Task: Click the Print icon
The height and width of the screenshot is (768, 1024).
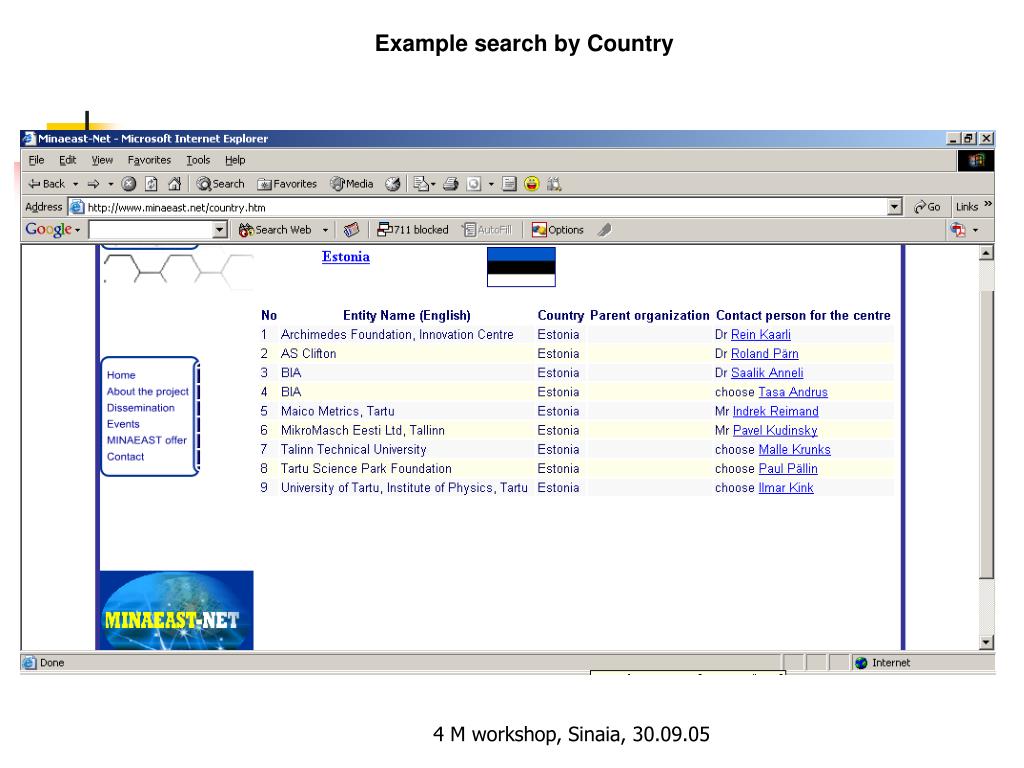Action: [x=451, y=184]
